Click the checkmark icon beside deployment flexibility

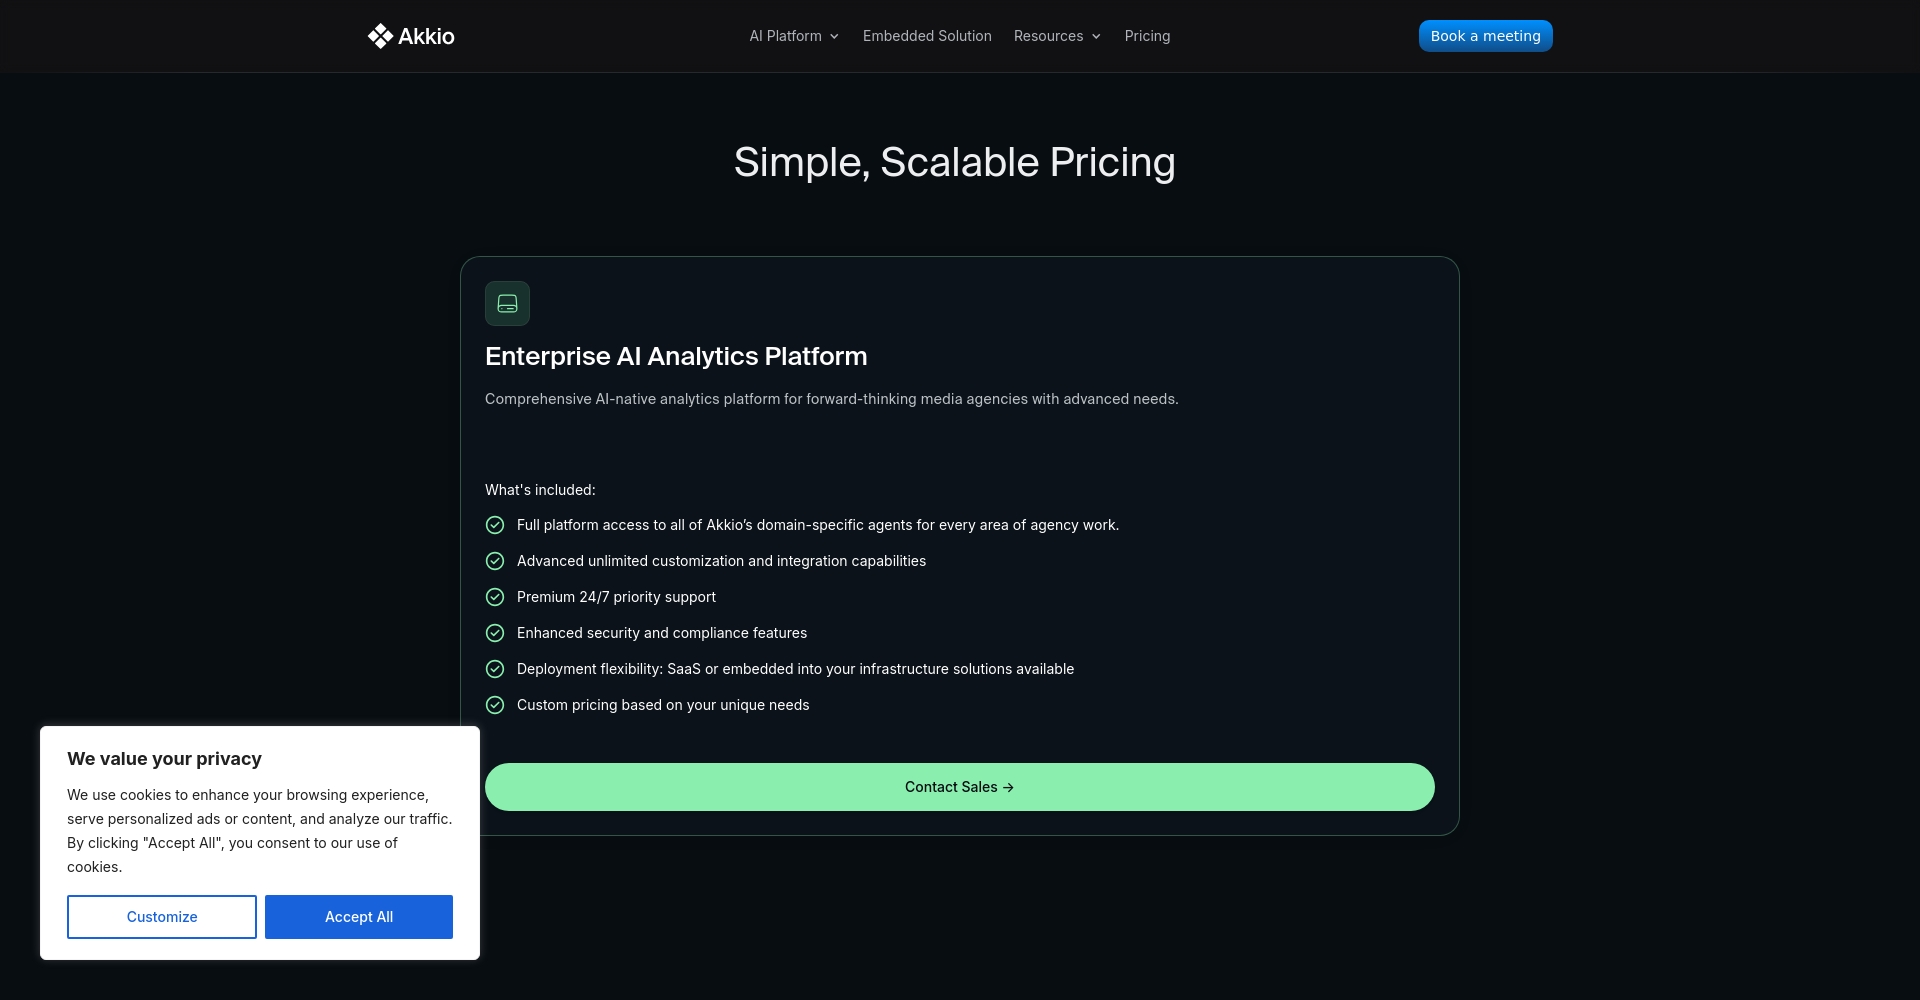495,669
